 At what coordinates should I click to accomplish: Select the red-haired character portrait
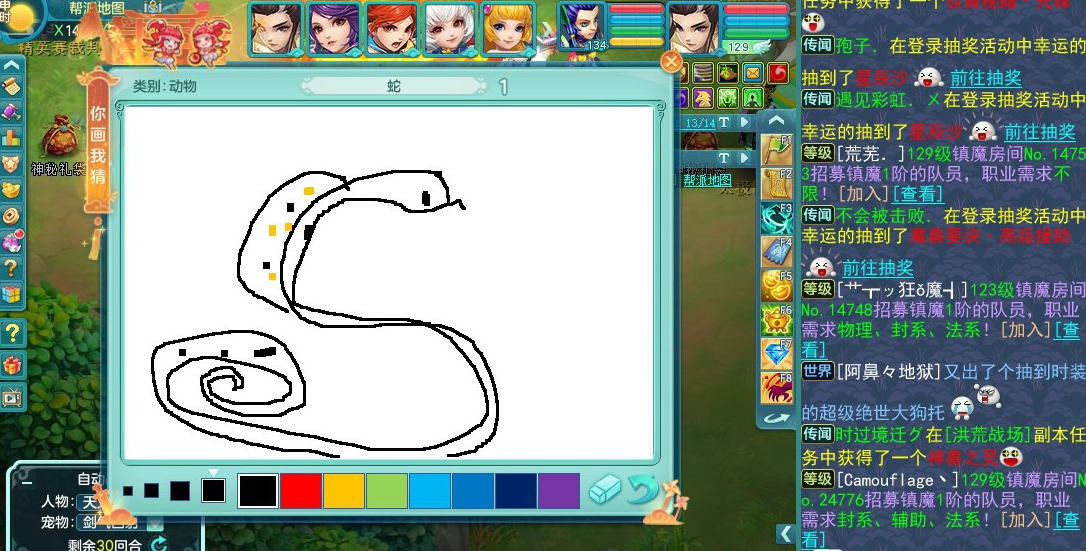(x=392, y=28)
